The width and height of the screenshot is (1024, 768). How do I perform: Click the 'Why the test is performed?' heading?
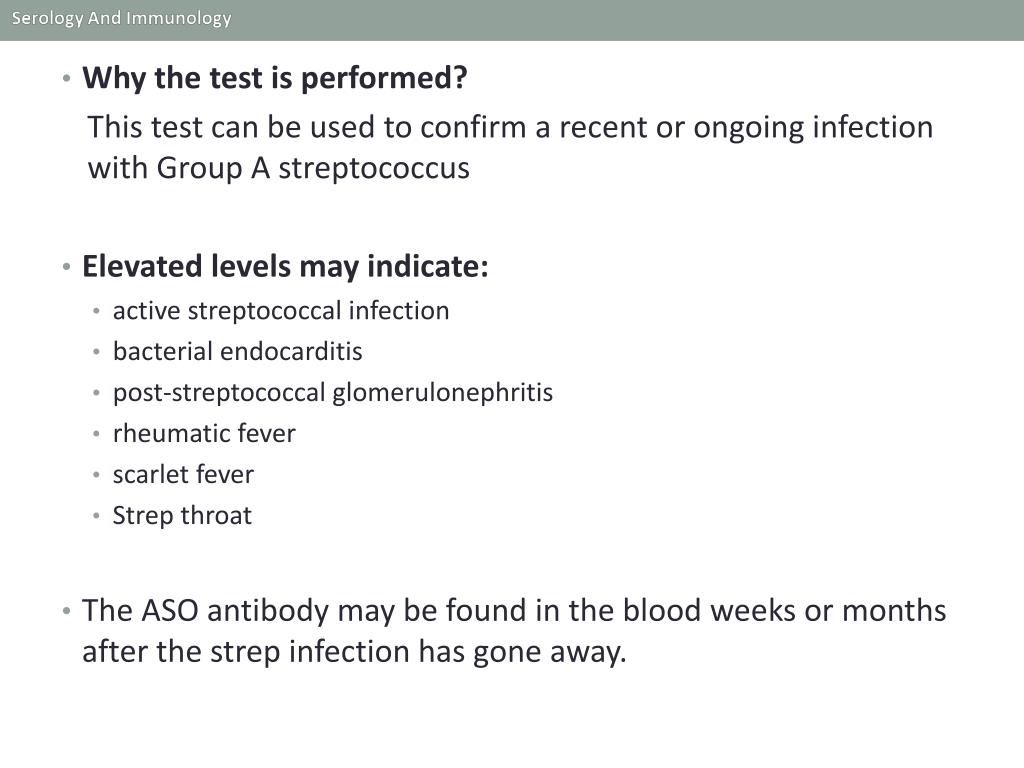point(274,78)
